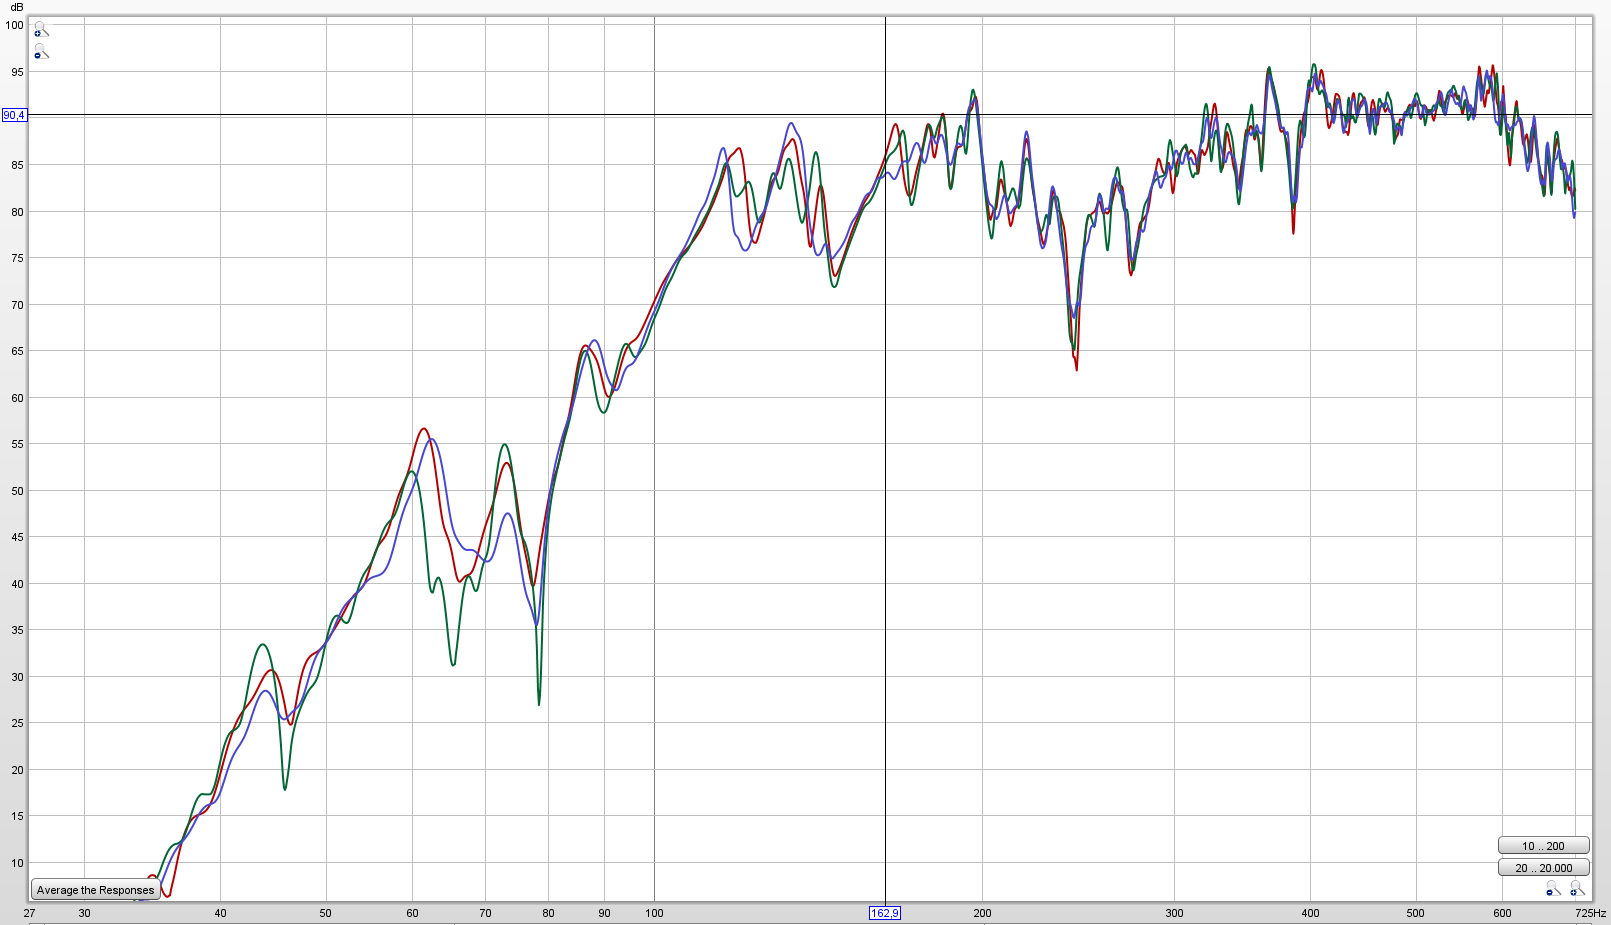Image resolution: width=1611 pixels, height=925 pixels.
Task: Click the vertical zoom-out magnifier icon
Action: [40, 51]
